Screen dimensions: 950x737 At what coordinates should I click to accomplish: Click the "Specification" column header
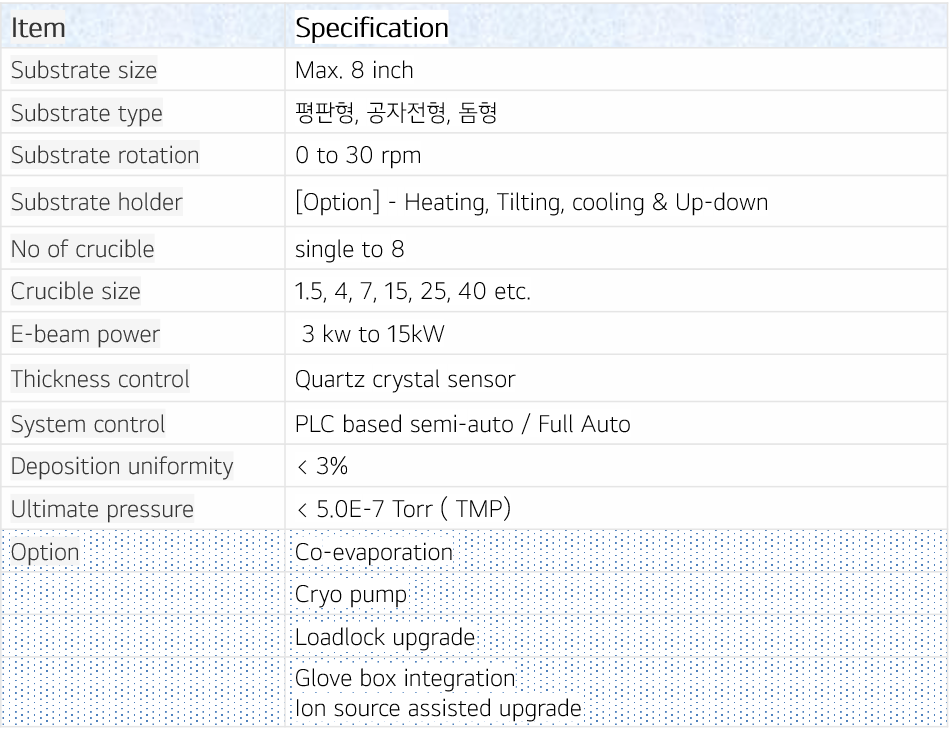click(x=371, y=28)
